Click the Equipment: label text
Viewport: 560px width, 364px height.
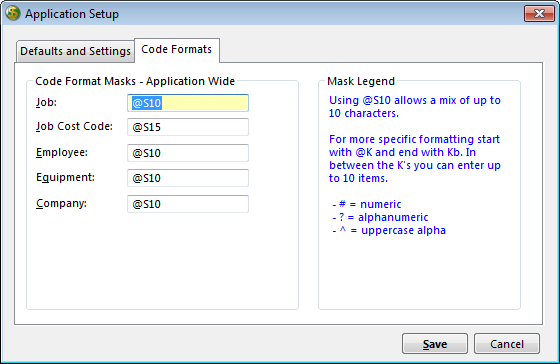pyautogui.click(x=65, y=178)
